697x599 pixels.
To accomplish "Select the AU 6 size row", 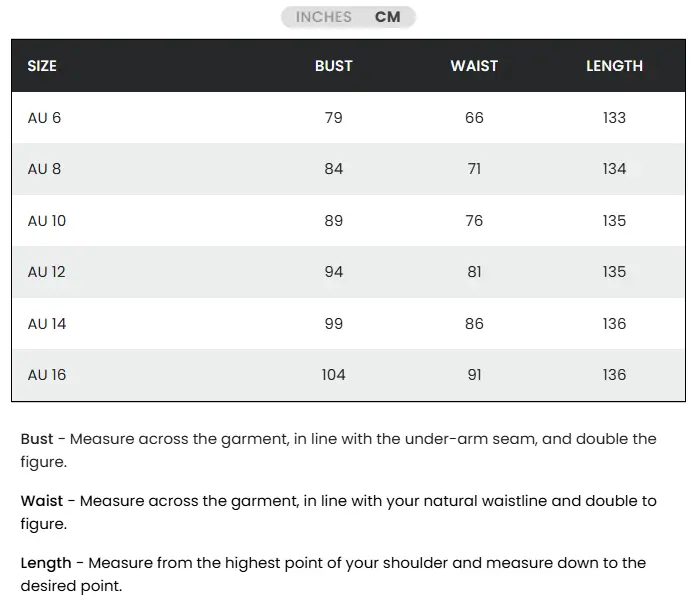I will tap(45, 118).
